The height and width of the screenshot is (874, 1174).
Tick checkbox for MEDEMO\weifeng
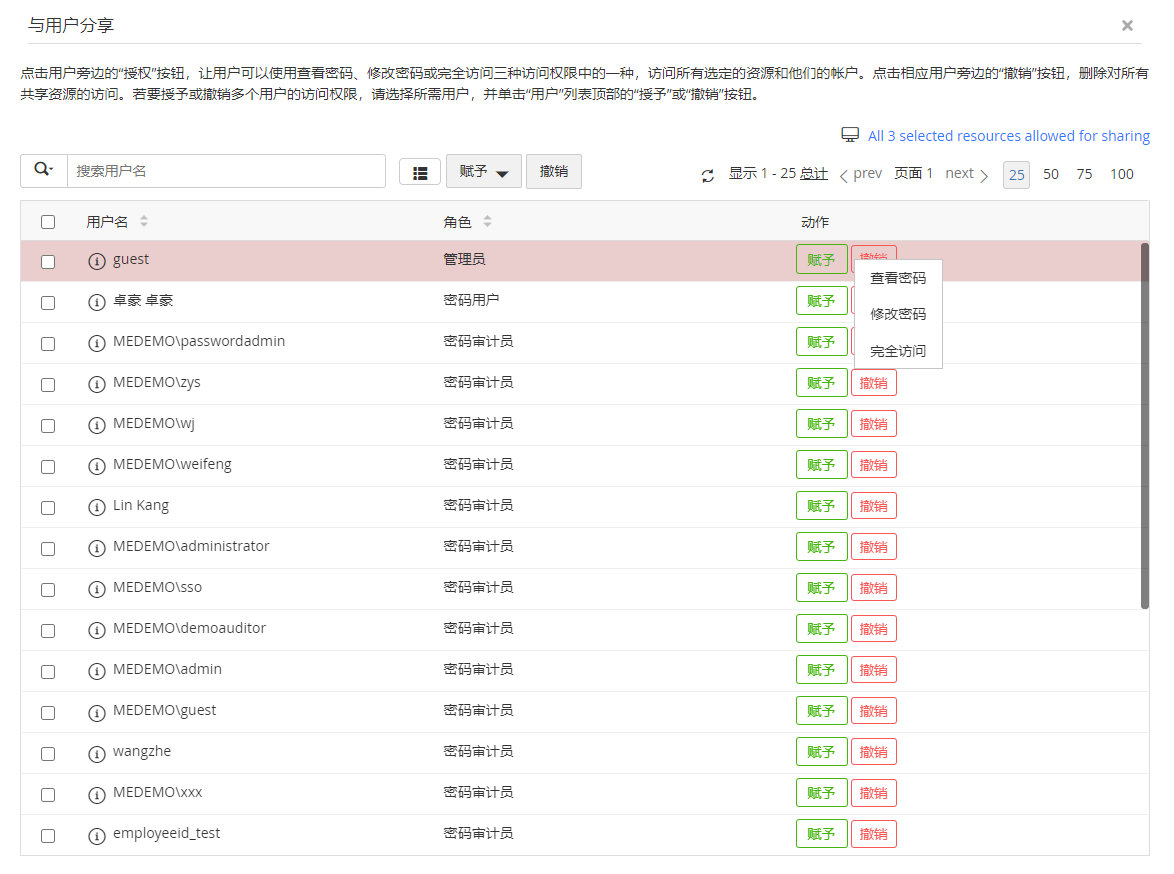tap(48, 467)
